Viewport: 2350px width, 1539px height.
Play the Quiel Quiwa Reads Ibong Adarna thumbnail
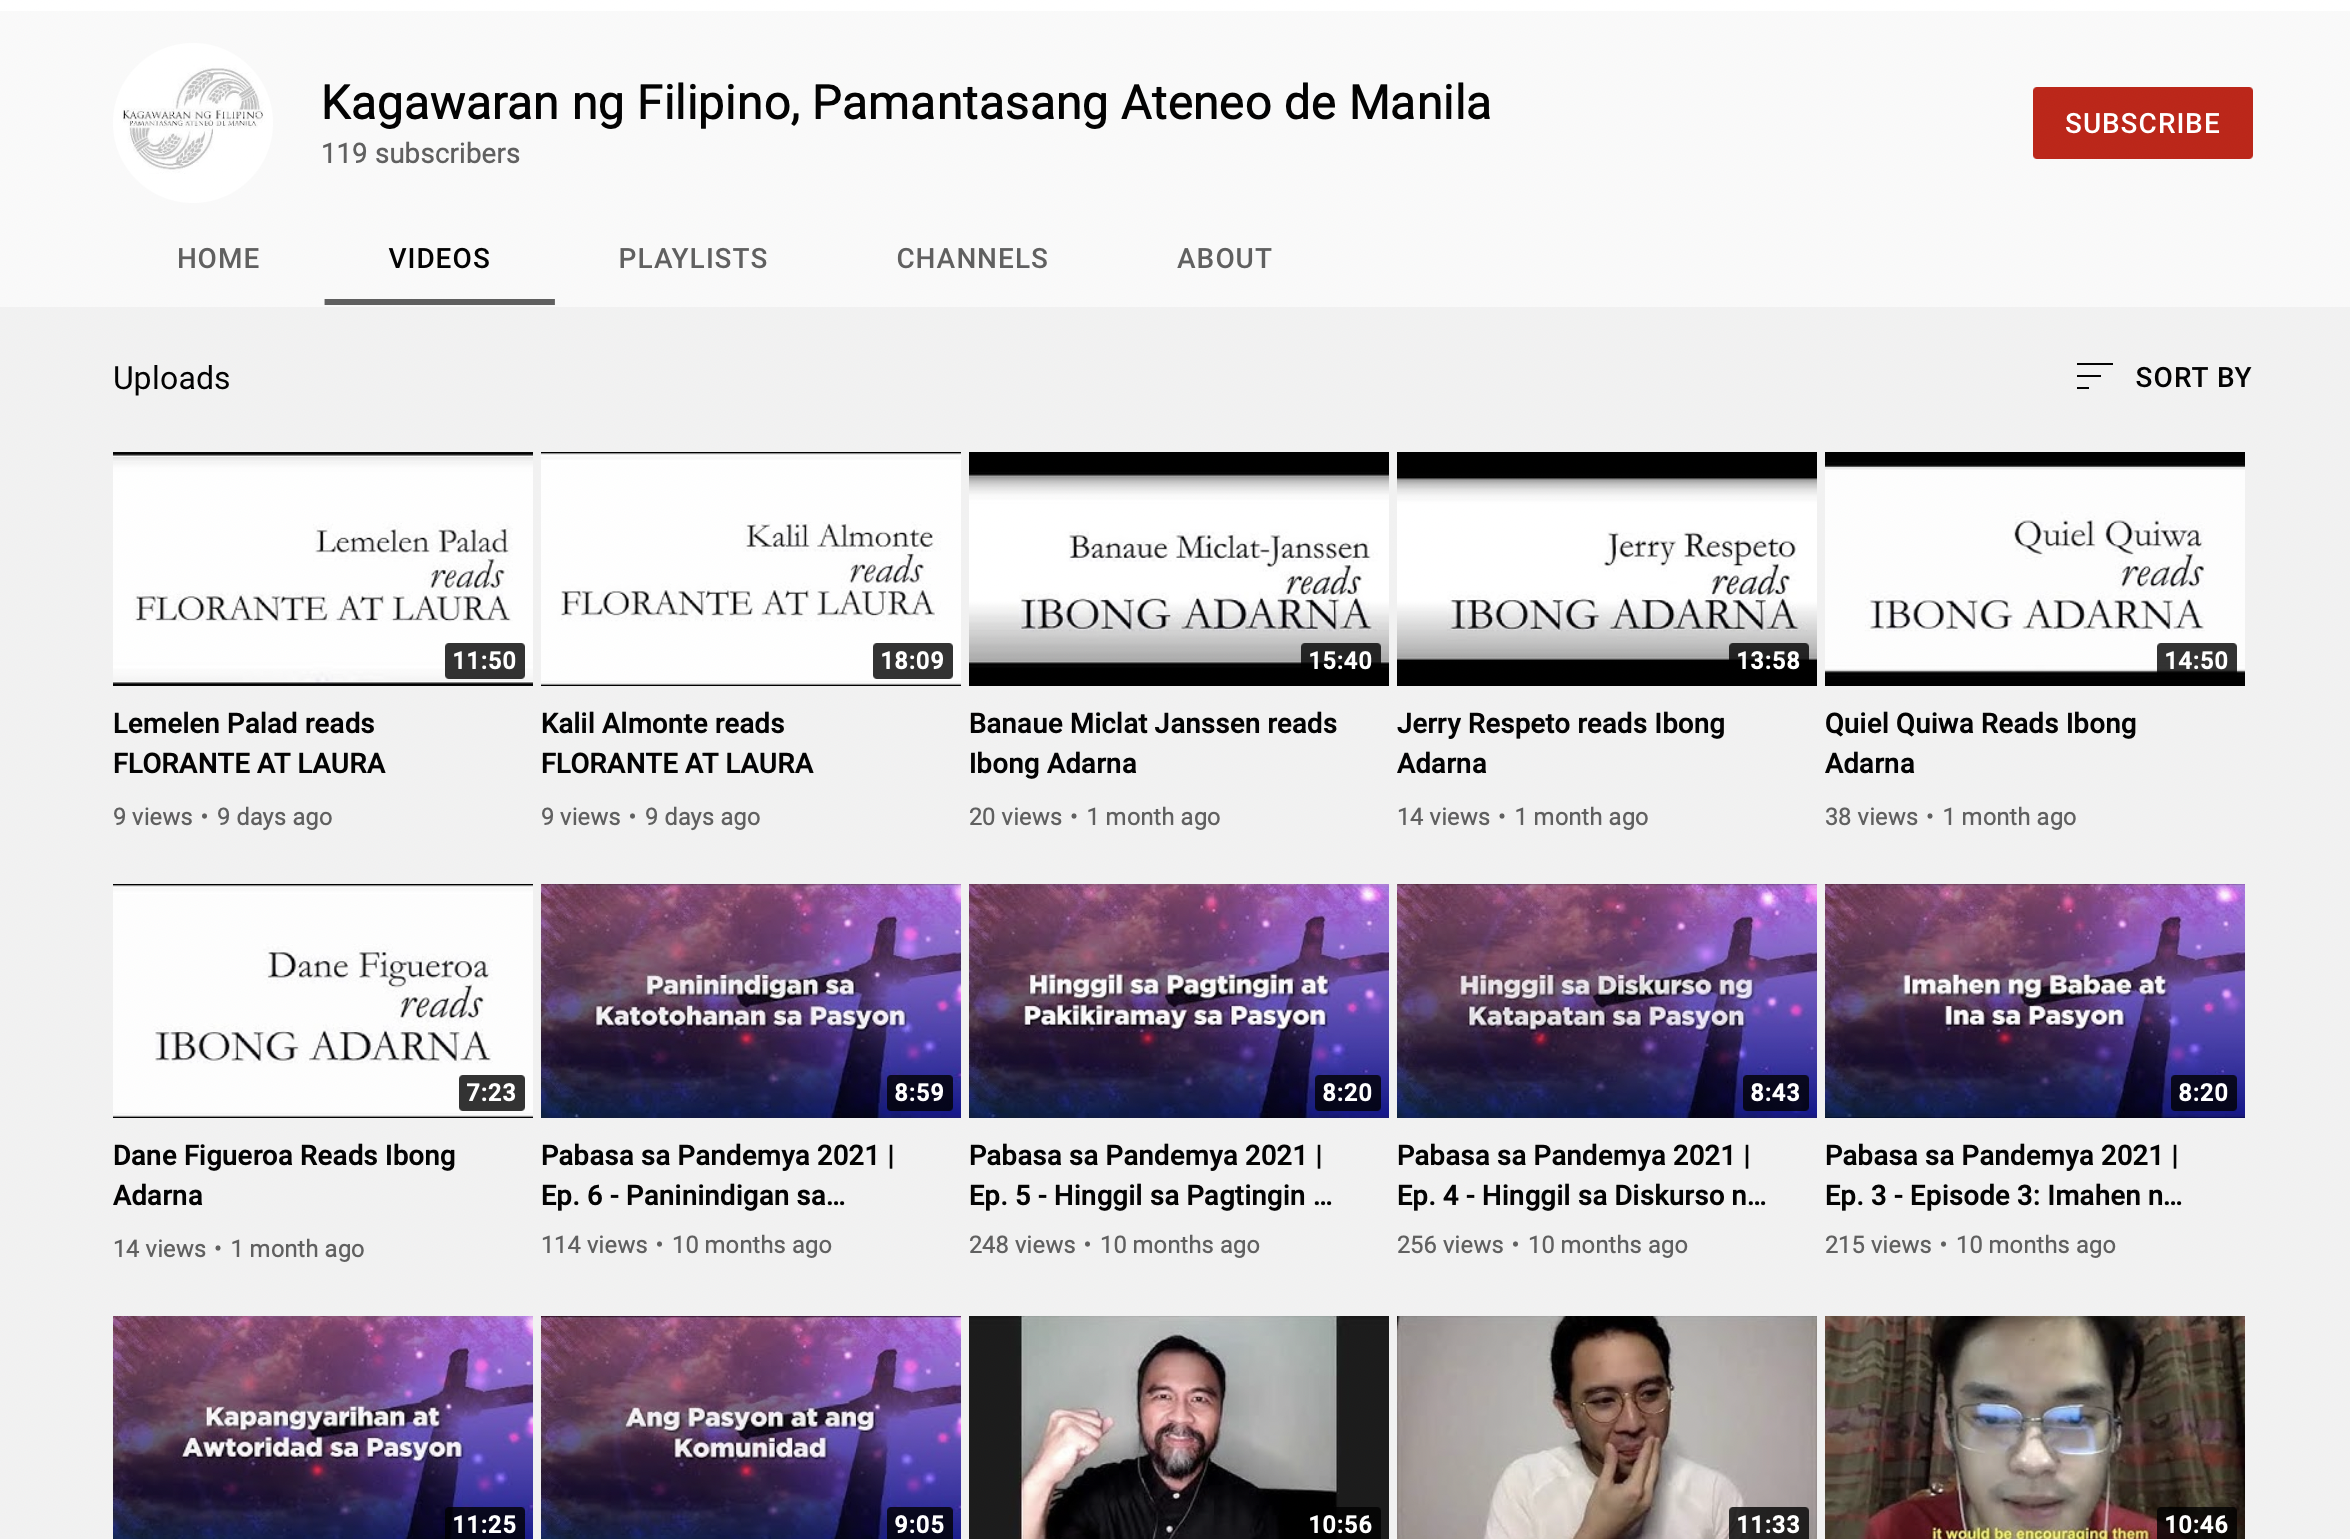click(x=2033, y=568)
